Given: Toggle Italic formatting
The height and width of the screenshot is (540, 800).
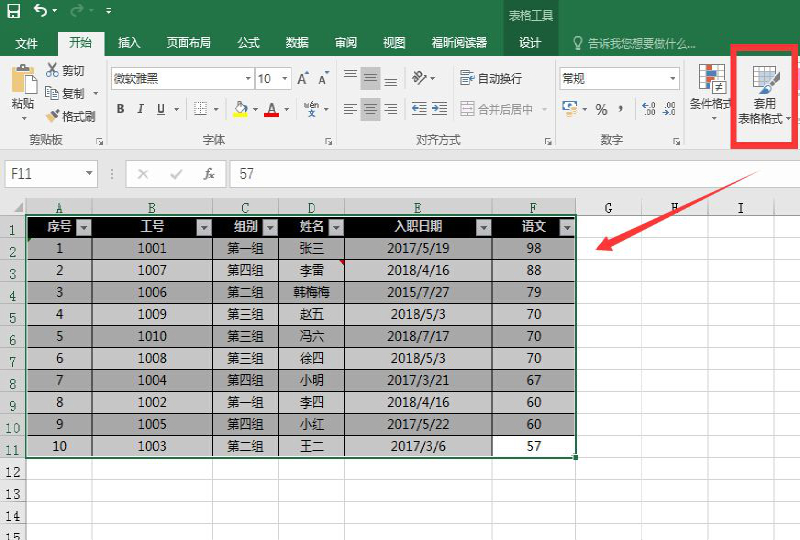Looking at the screenshot, I should (141, 109).
